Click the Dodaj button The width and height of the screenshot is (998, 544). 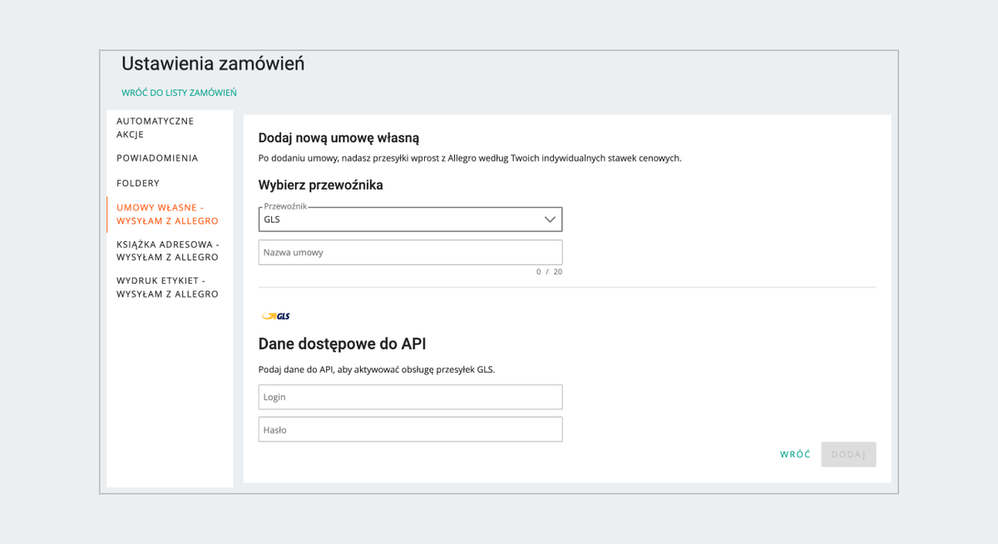[x=848, y=454]
